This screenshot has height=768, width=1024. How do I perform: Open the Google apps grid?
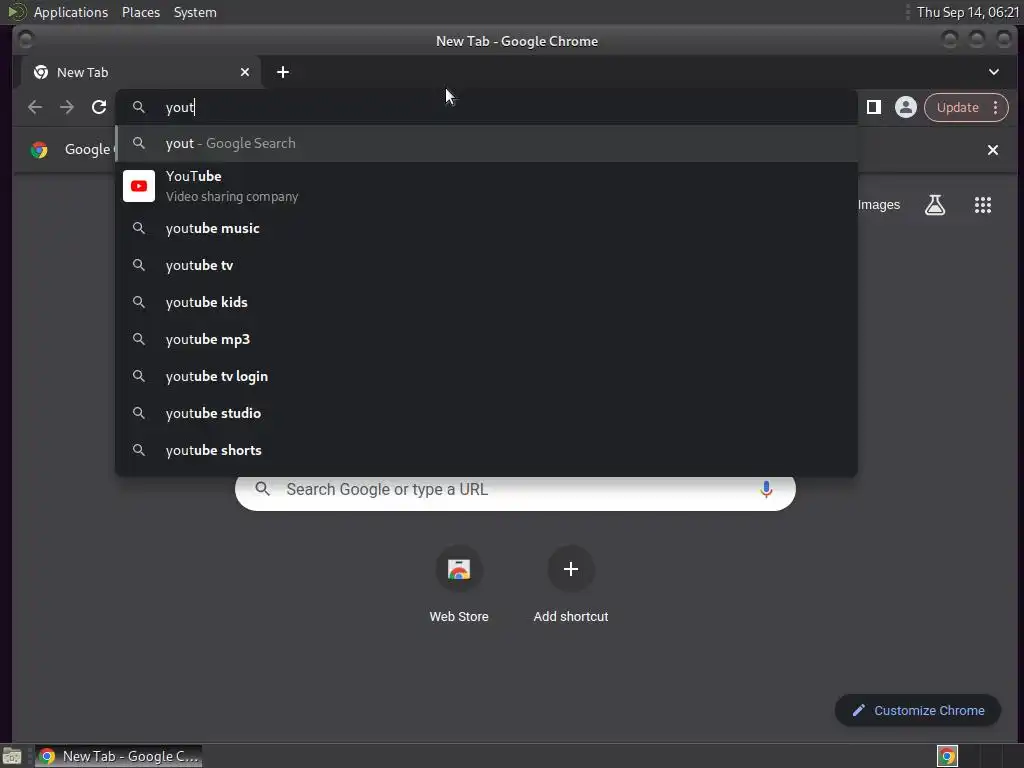coord(983,205)
